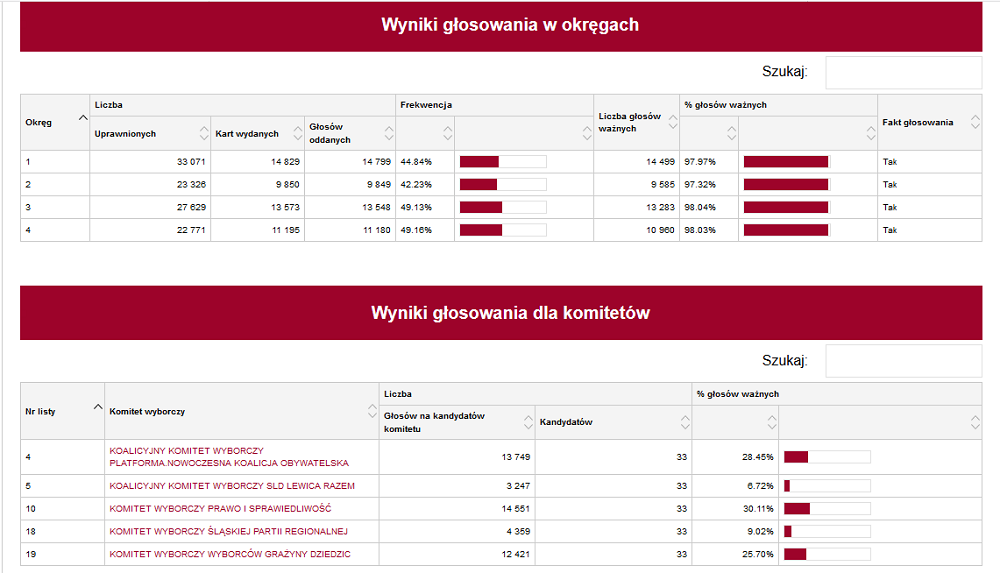
Task: Click turnout bar for district 1
Action: click(x=502, y=162)
